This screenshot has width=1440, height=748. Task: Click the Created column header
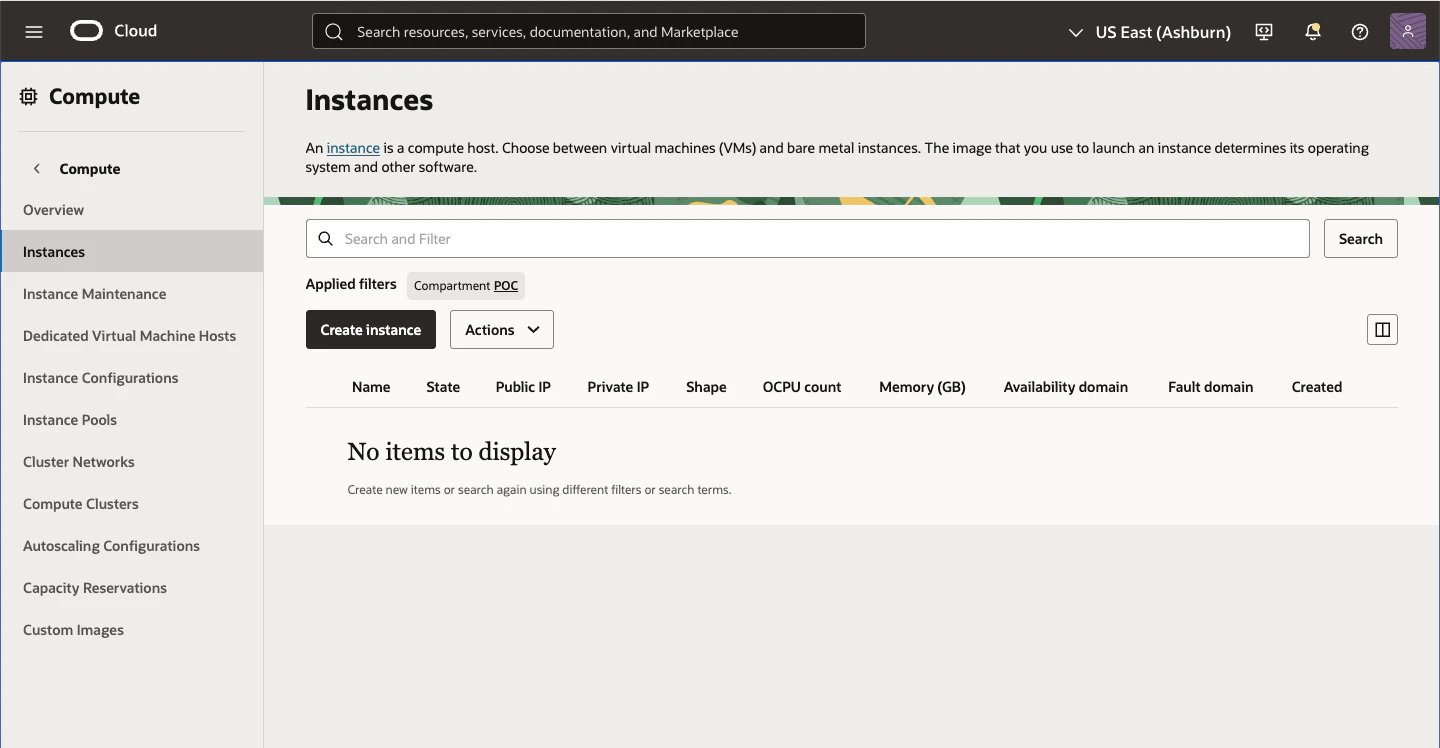coord(1316,387)
